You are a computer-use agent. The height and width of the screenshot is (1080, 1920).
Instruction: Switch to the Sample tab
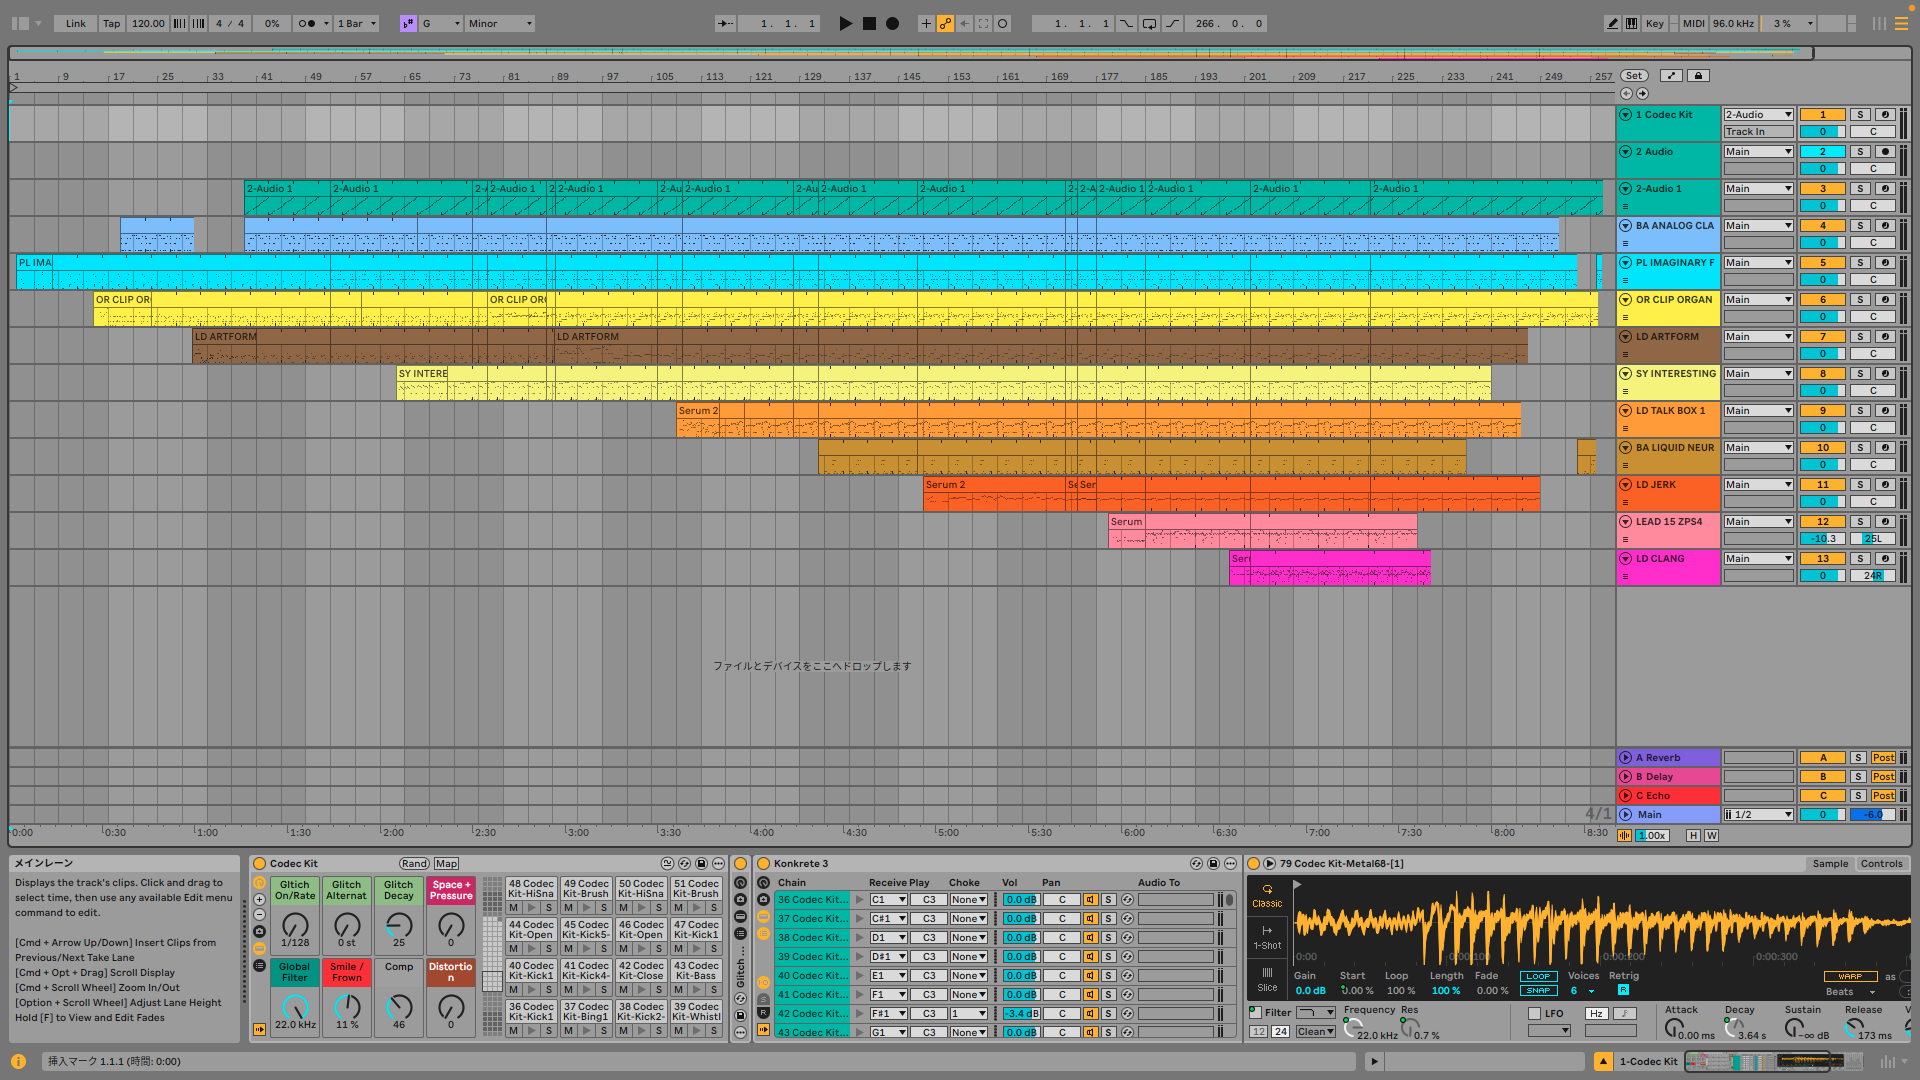click(x=1830, y=863)
